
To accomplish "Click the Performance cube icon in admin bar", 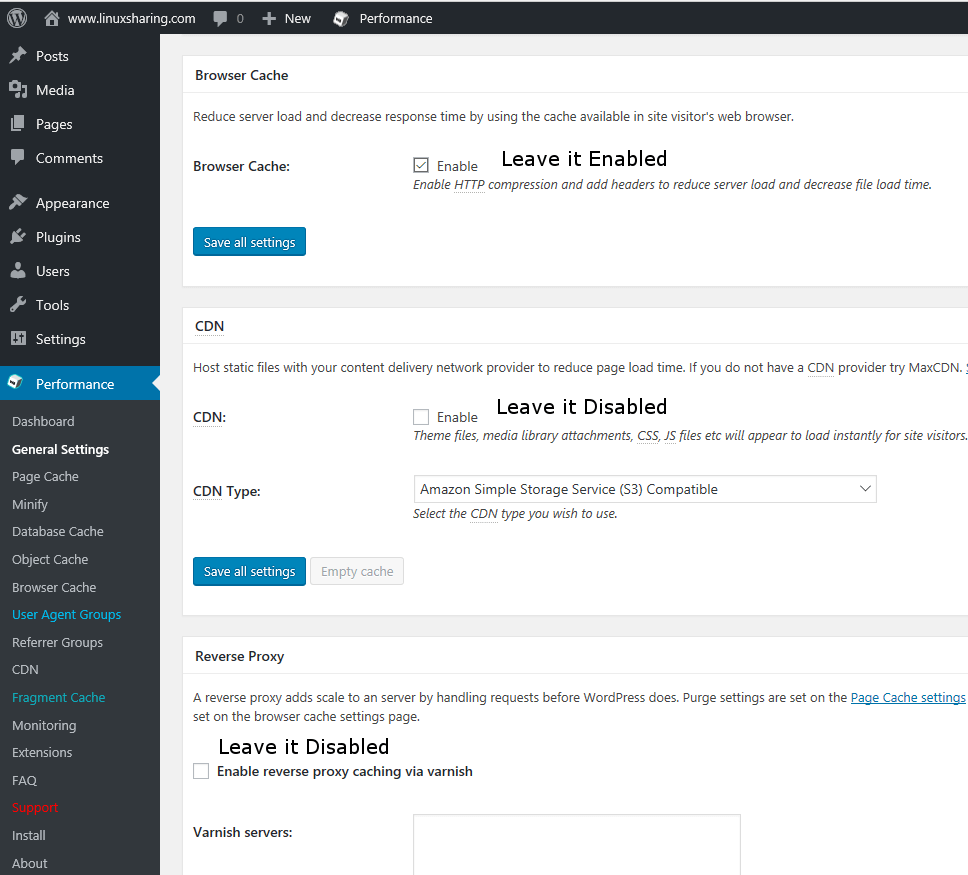I will 341,18.
